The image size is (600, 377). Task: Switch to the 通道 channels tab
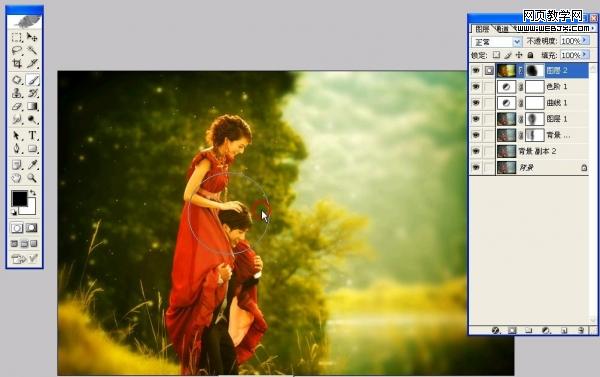point(502,29)
